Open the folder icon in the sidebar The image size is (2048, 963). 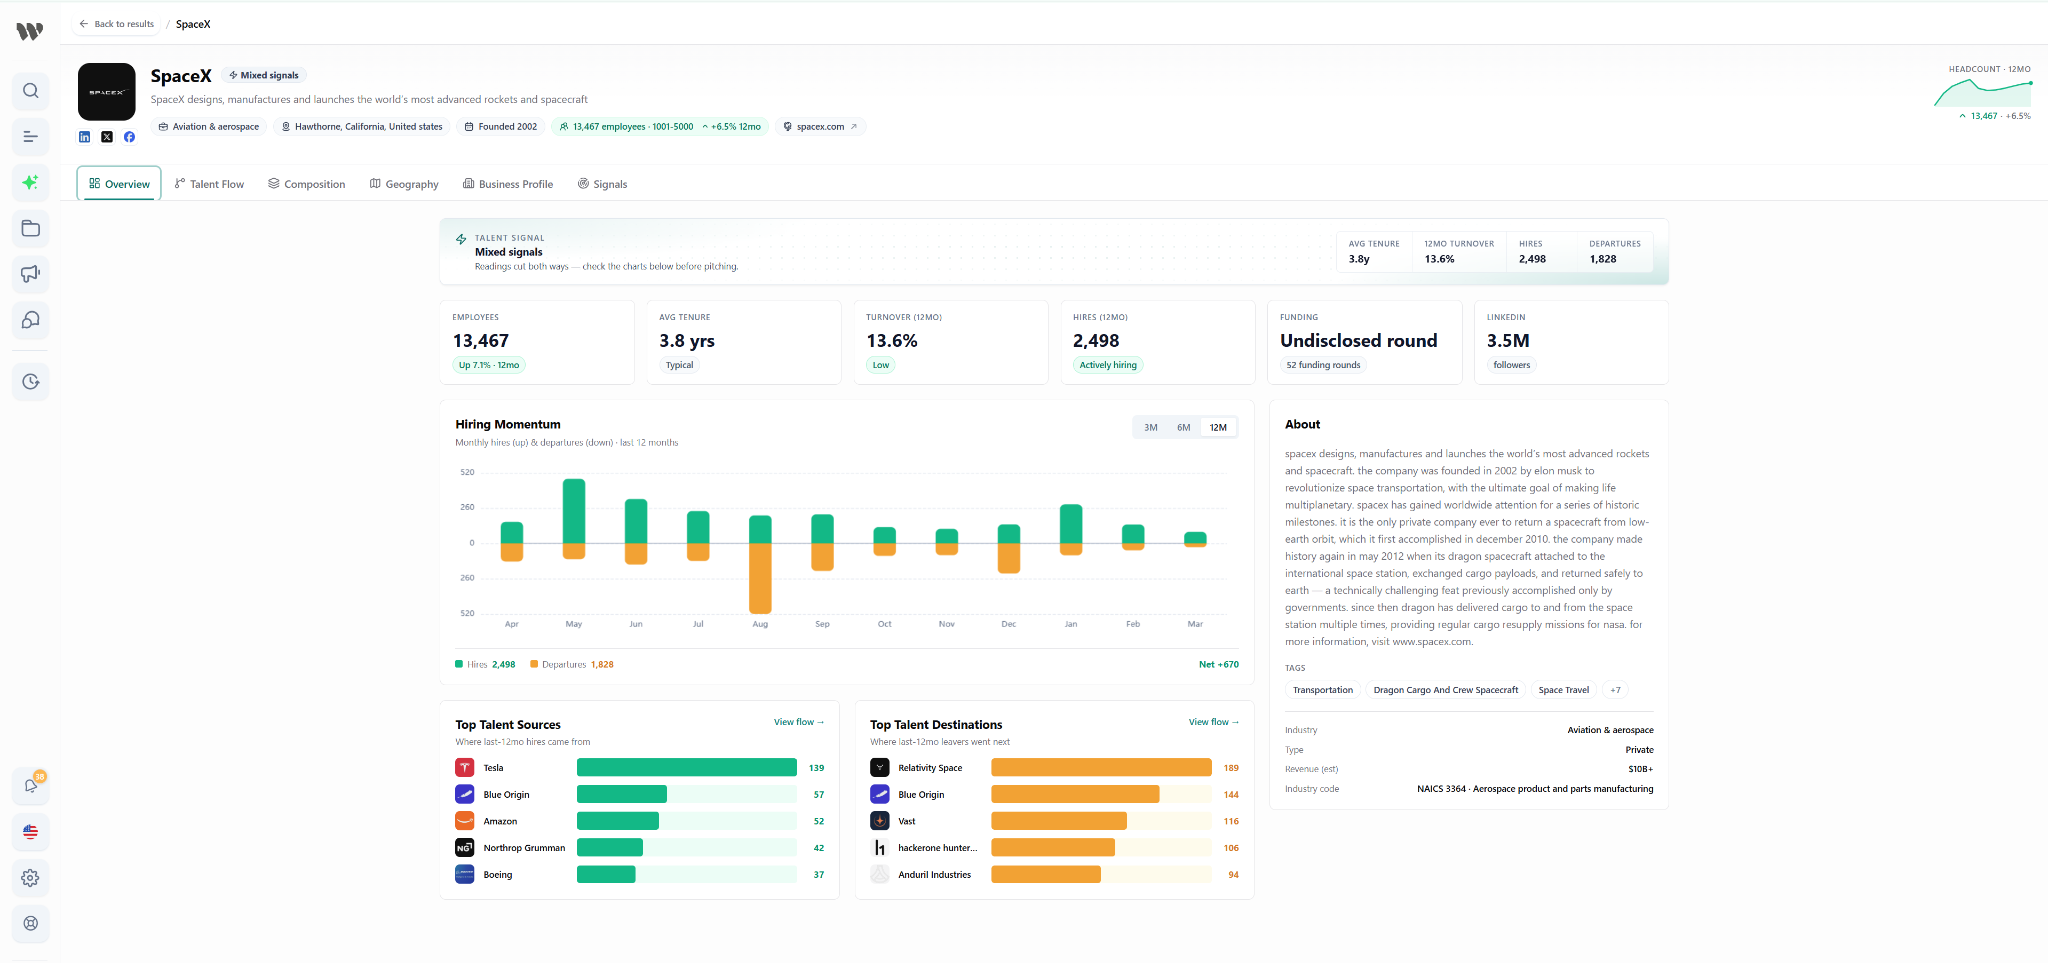pyautogui.click(x=31, y=229)
